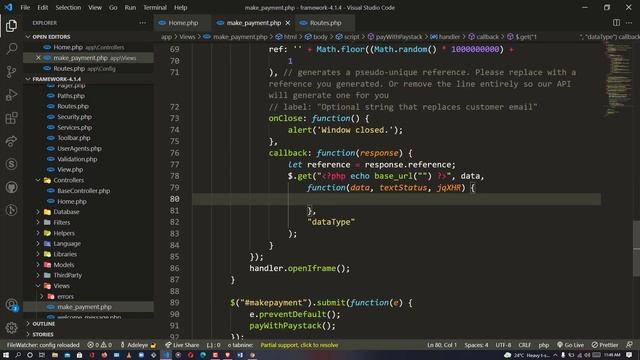The height and width of the screenshot is (360, 640).
Task: Open the circled S icon in the activity bar
Action: pyautogui.click(x=11, y=164)
